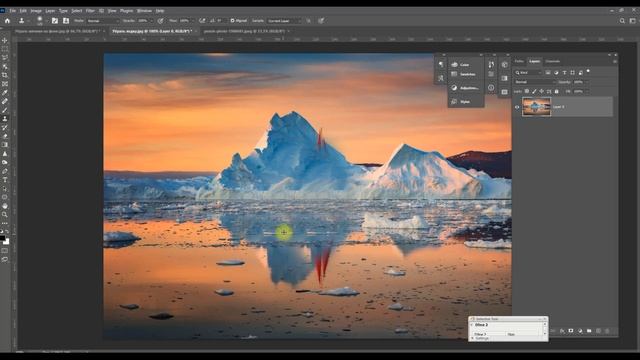Screen dimensions: 640x360
Task: Click the Home icon in options bar
Action: [7, 20]
